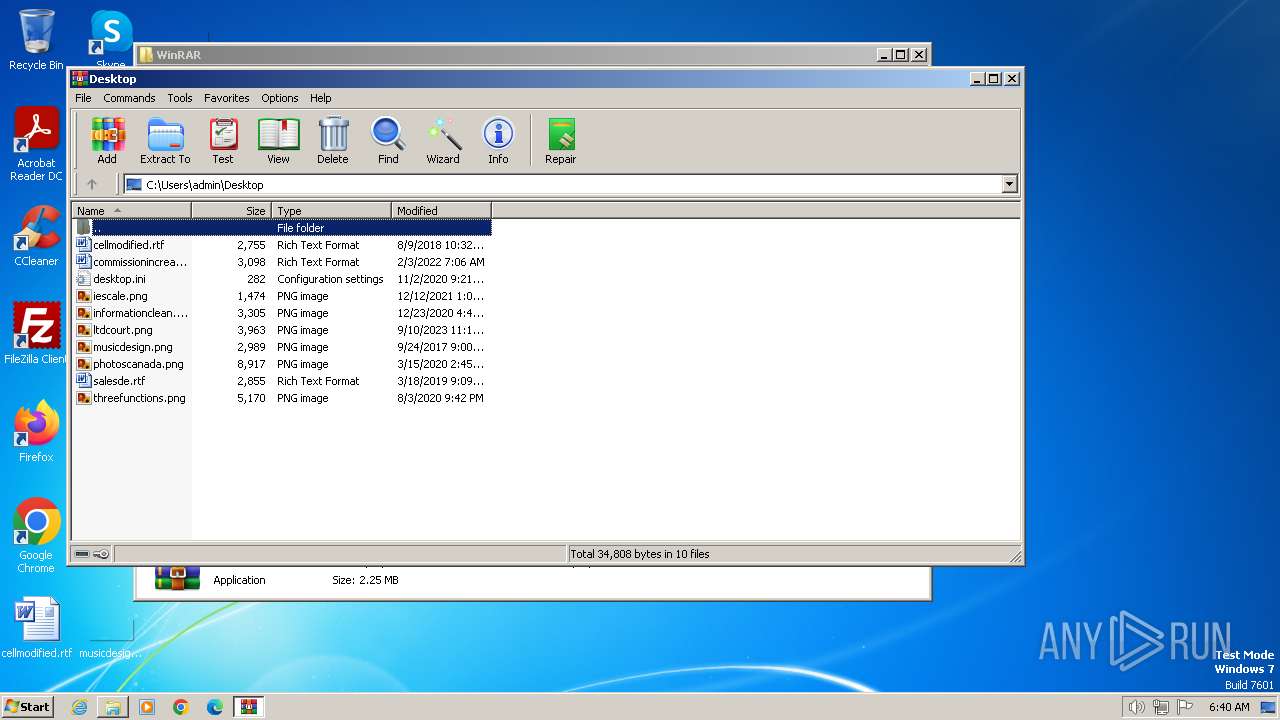Open the Favorites menu

coord(227,98)
